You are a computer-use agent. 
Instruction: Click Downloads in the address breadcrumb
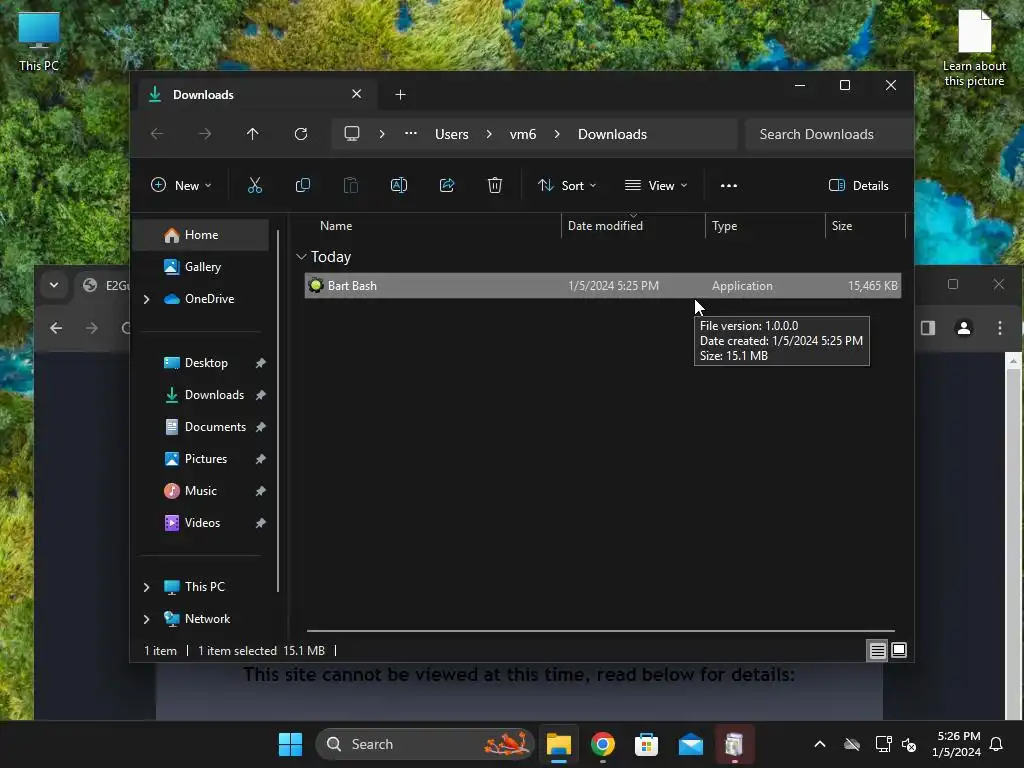(x=613, y=134)
